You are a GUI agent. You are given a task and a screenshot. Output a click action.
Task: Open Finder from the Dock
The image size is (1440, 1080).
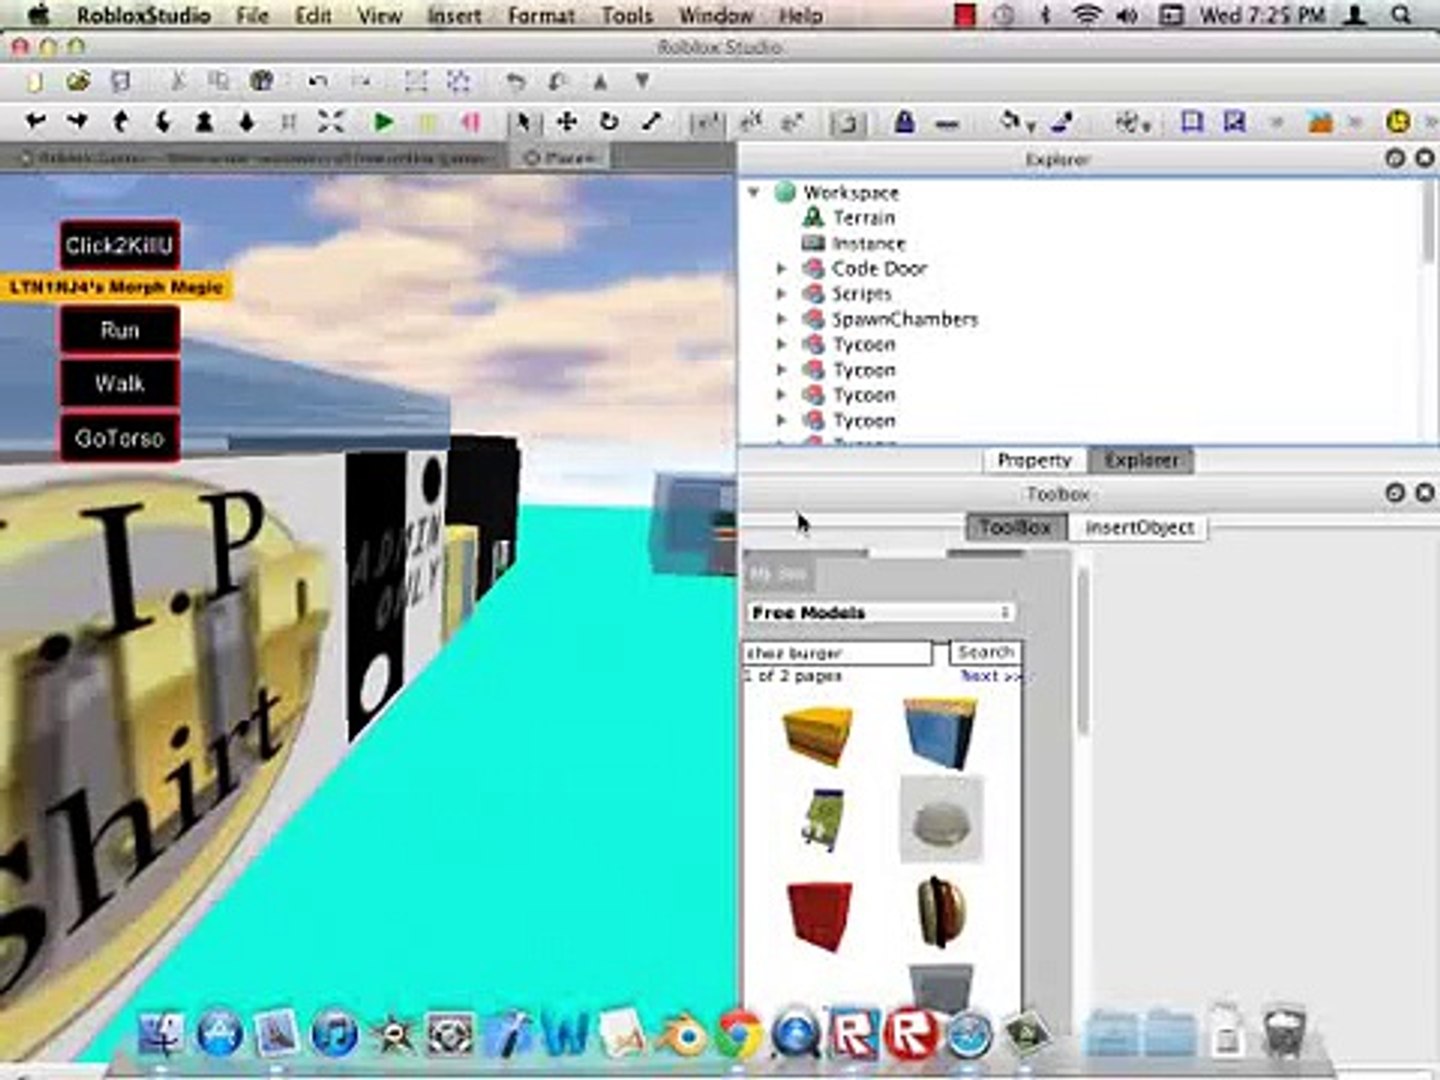(x=162, y=1034)
